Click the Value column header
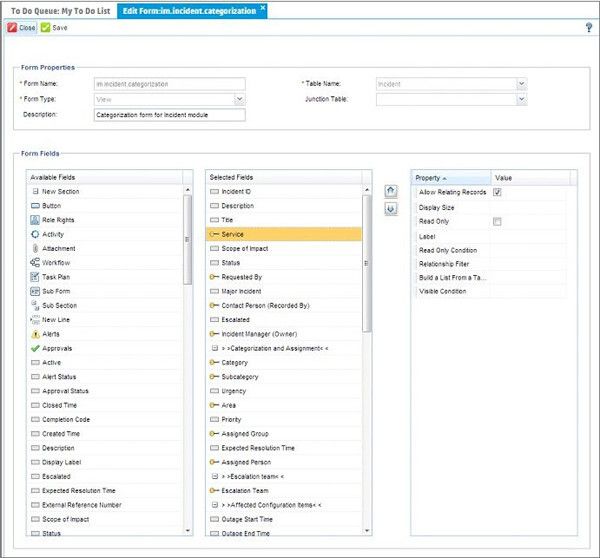The image size is (600, 558). pyautogui.click(x=531, y=178)
